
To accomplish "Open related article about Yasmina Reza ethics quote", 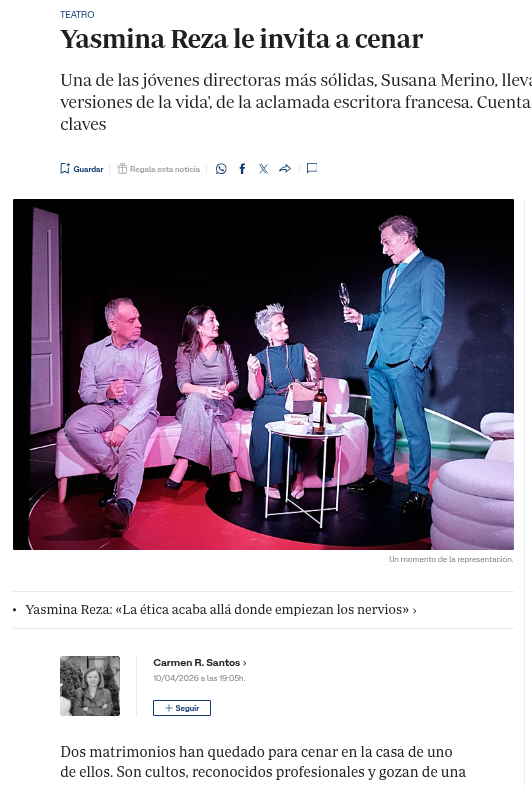I will coord(218,610).
